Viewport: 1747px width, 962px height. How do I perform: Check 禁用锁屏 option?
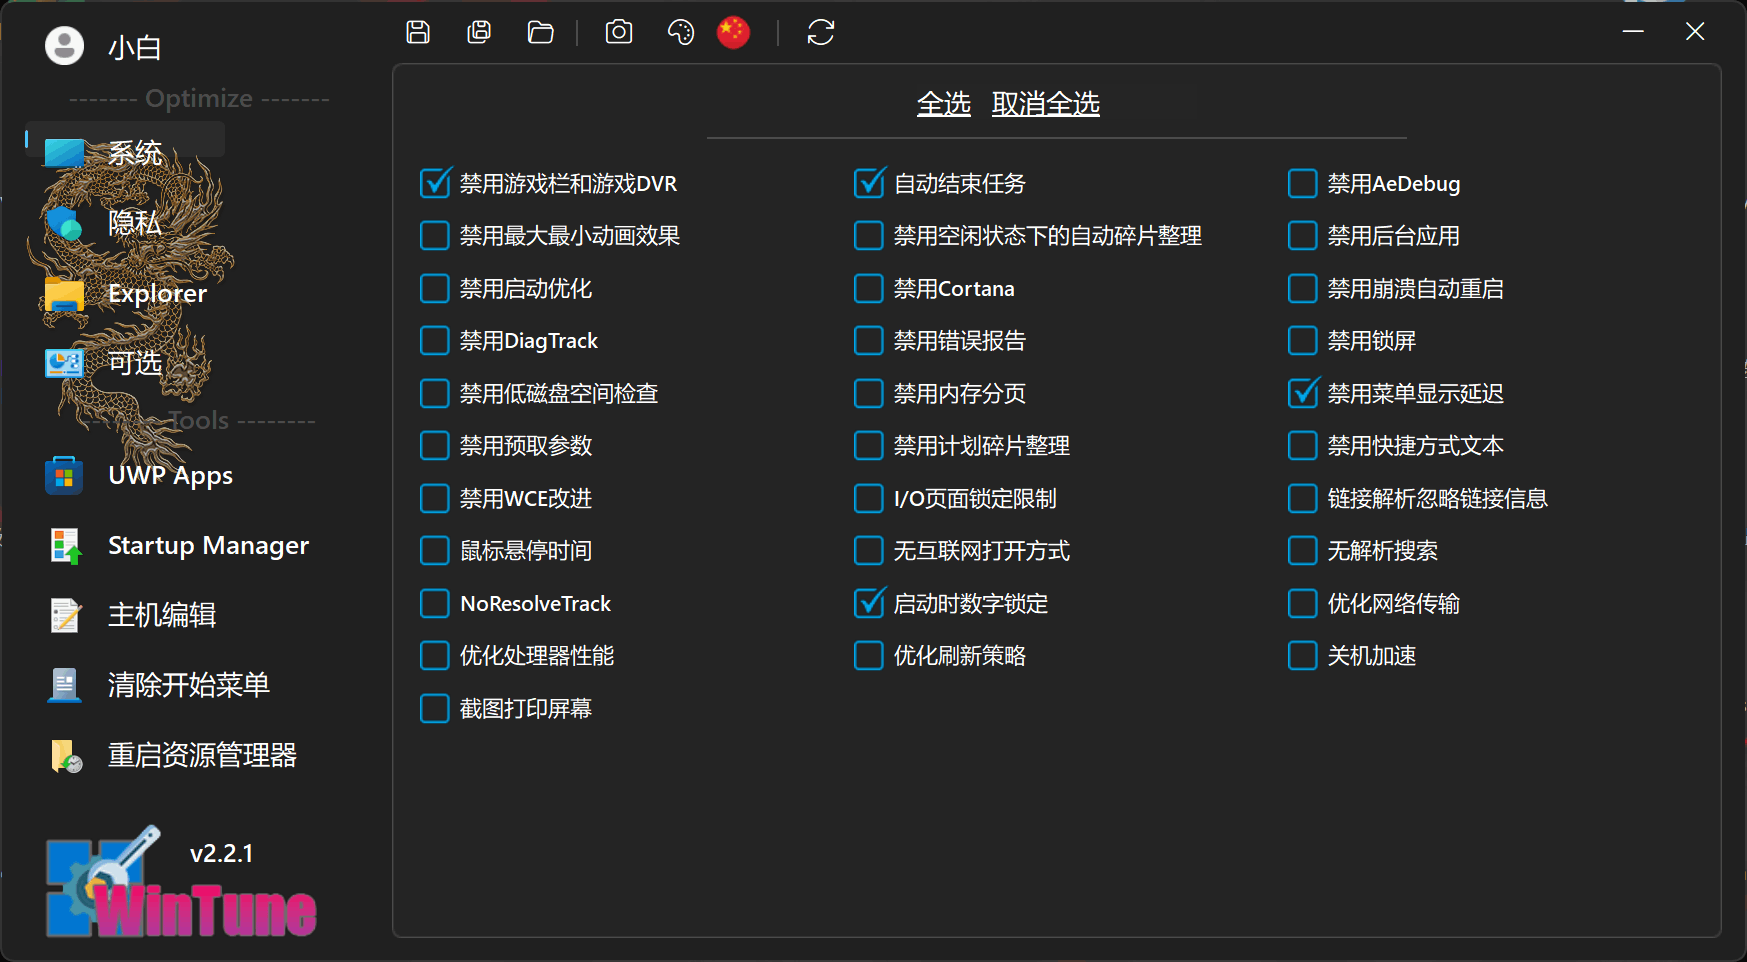pyautogui.click(x=1302, y=341)
